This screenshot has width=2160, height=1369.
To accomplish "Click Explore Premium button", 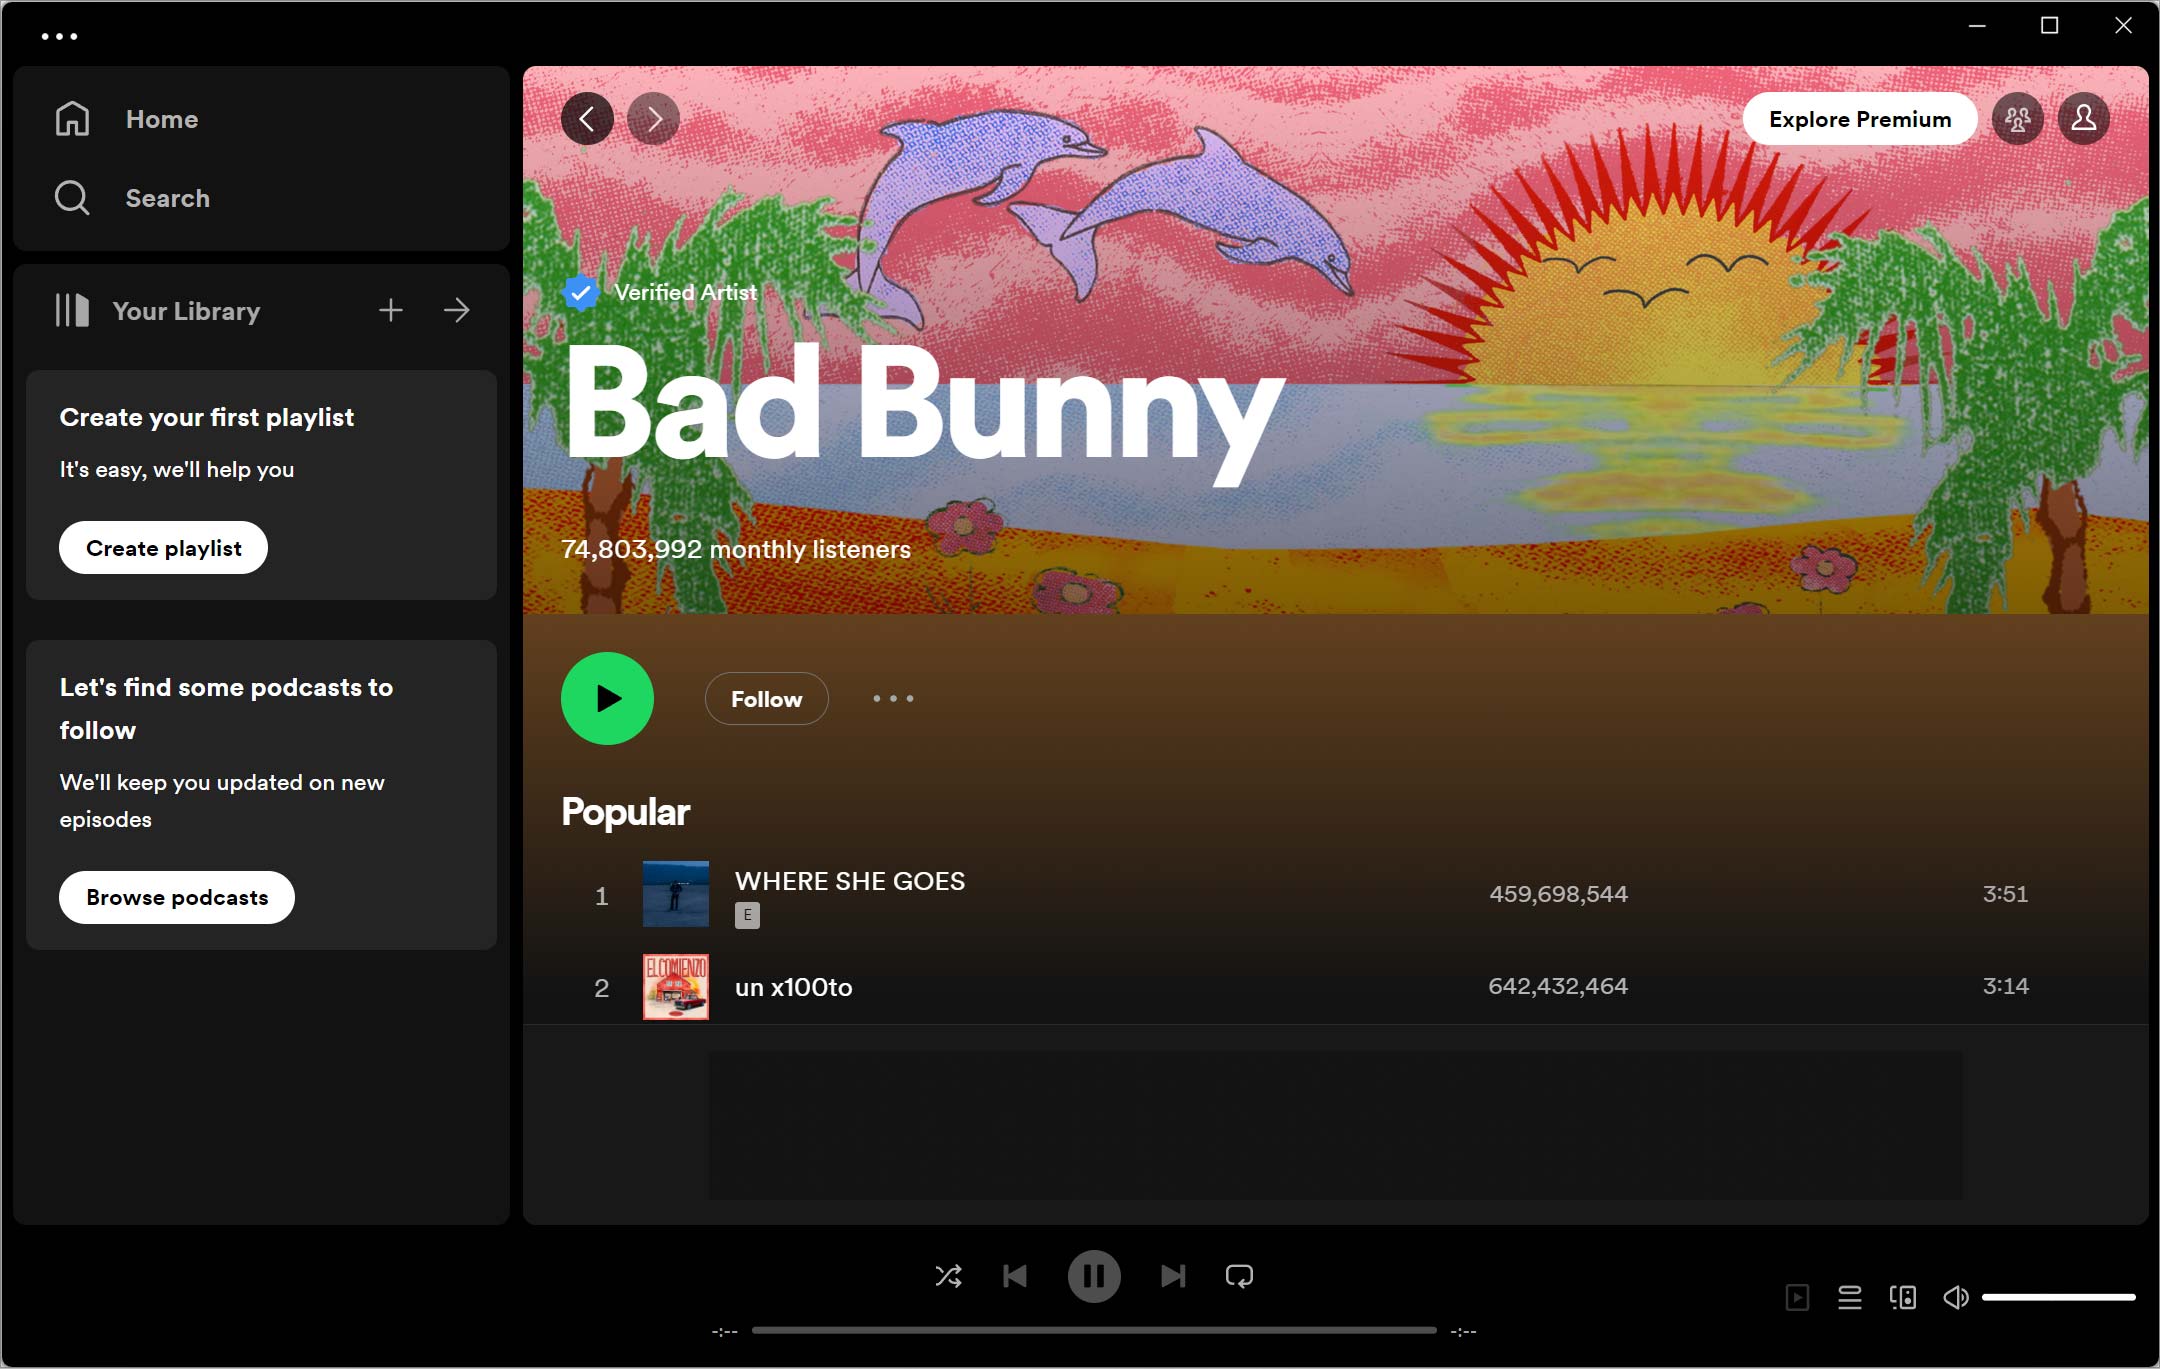I will (1860, 119).
